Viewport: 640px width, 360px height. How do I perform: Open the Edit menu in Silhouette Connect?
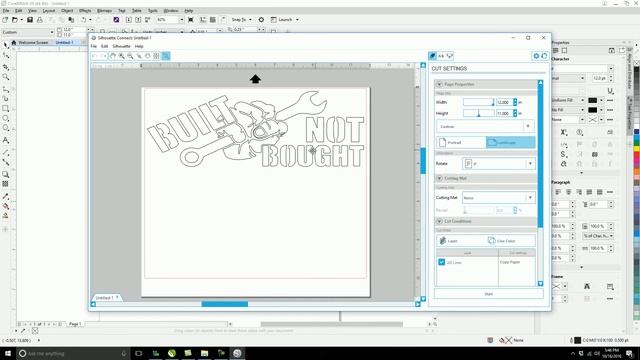pos(104,46)
